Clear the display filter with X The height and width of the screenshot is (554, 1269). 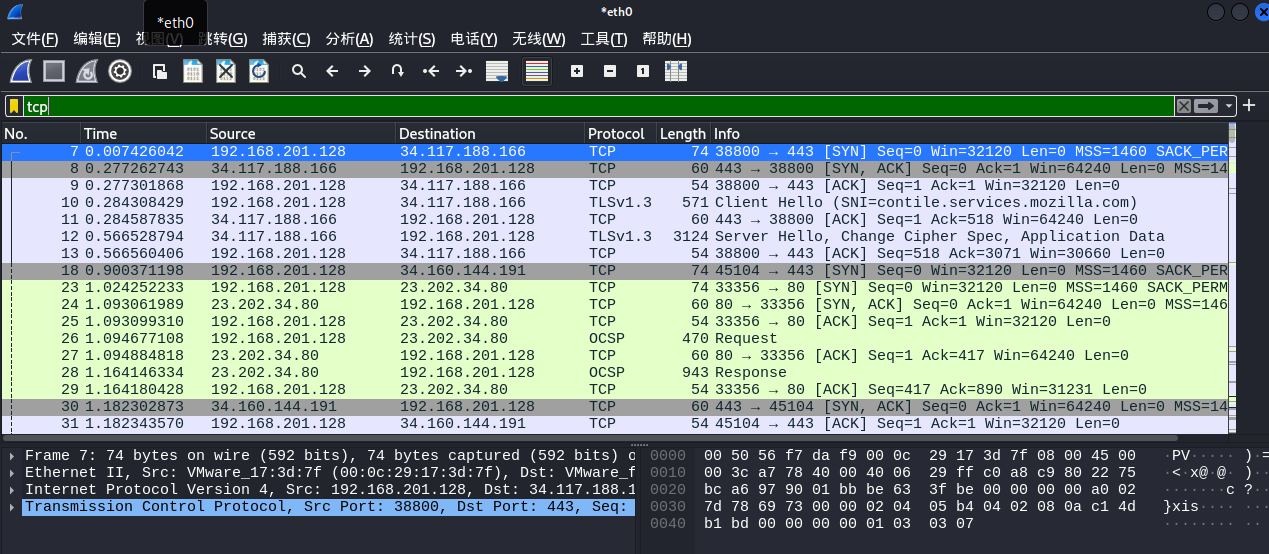[x=1184, y=106]
